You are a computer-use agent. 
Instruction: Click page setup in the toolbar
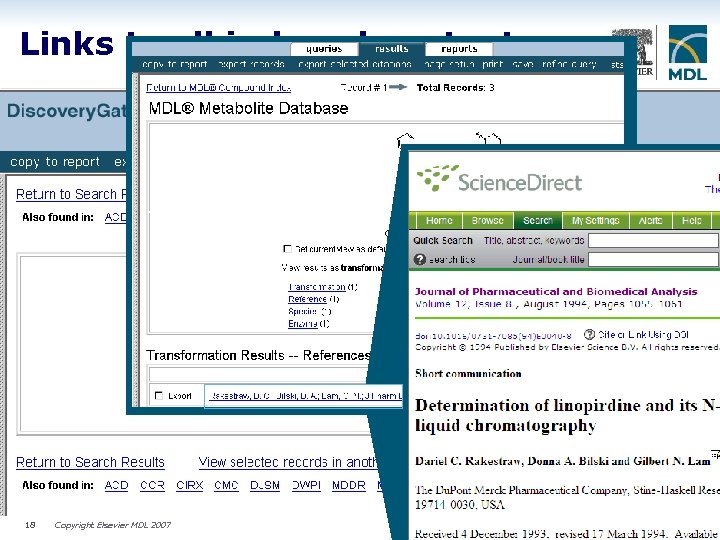click(x=449, y=64)
